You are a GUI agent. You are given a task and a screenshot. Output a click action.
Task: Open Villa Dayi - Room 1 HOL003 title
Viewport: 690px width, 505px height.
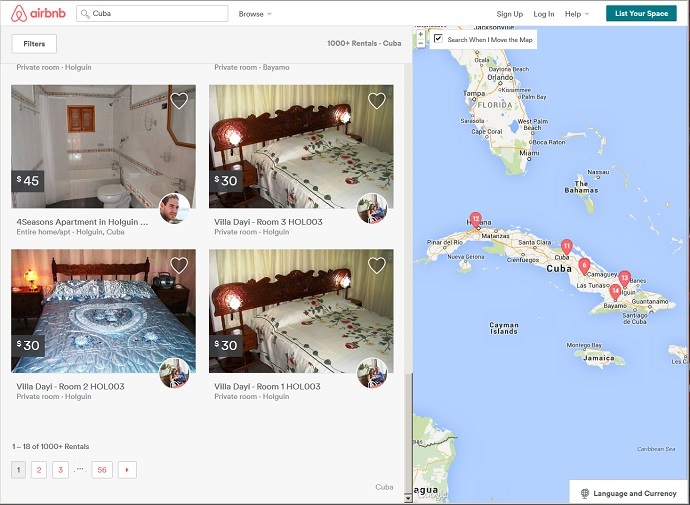(x=267, y=387)
